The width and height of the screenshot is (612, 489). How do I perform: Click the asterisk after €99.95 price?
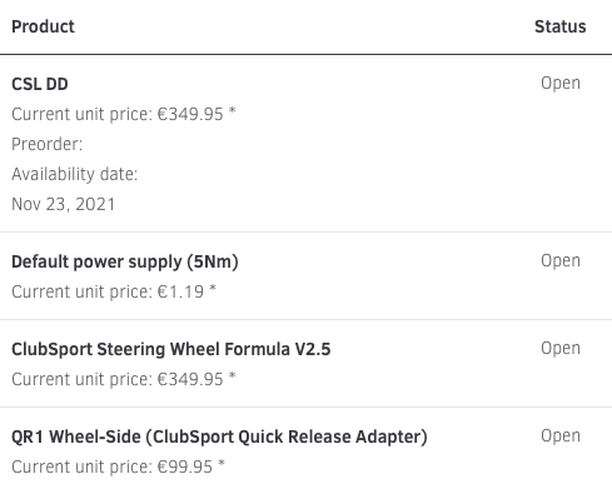pos(221,463)
